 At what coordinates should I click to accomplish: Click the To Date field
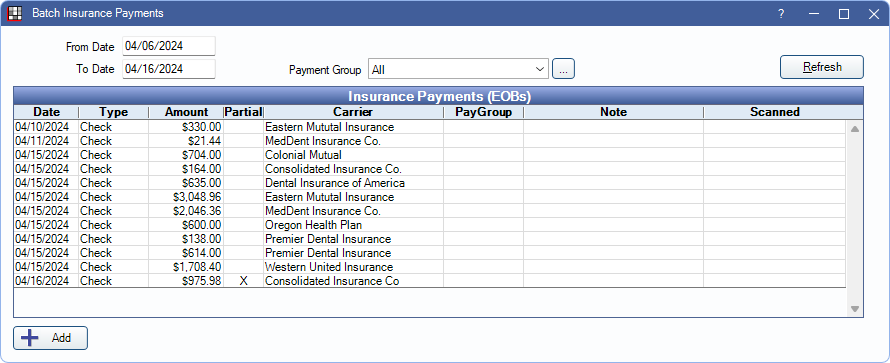[169, 69]
